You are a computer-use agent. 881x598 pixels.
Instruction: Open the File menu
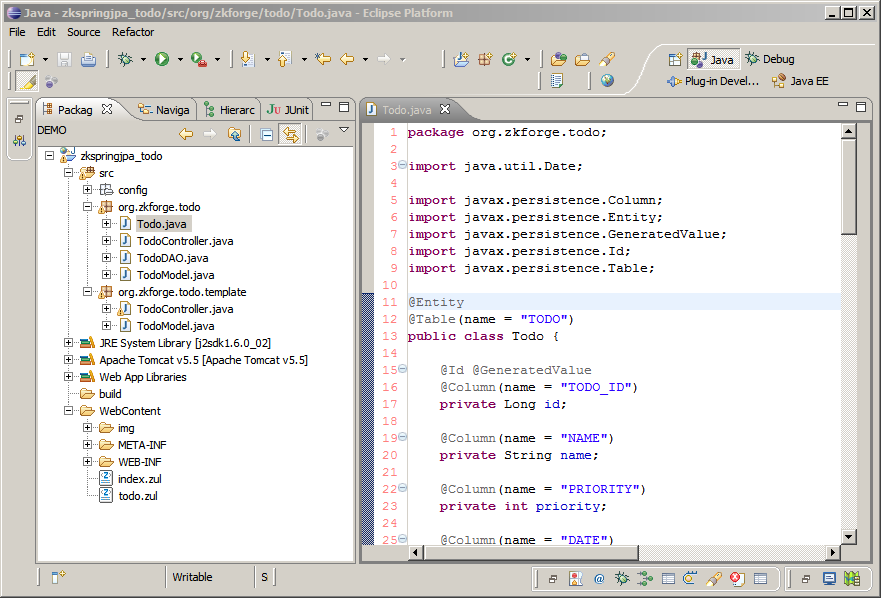17,32
